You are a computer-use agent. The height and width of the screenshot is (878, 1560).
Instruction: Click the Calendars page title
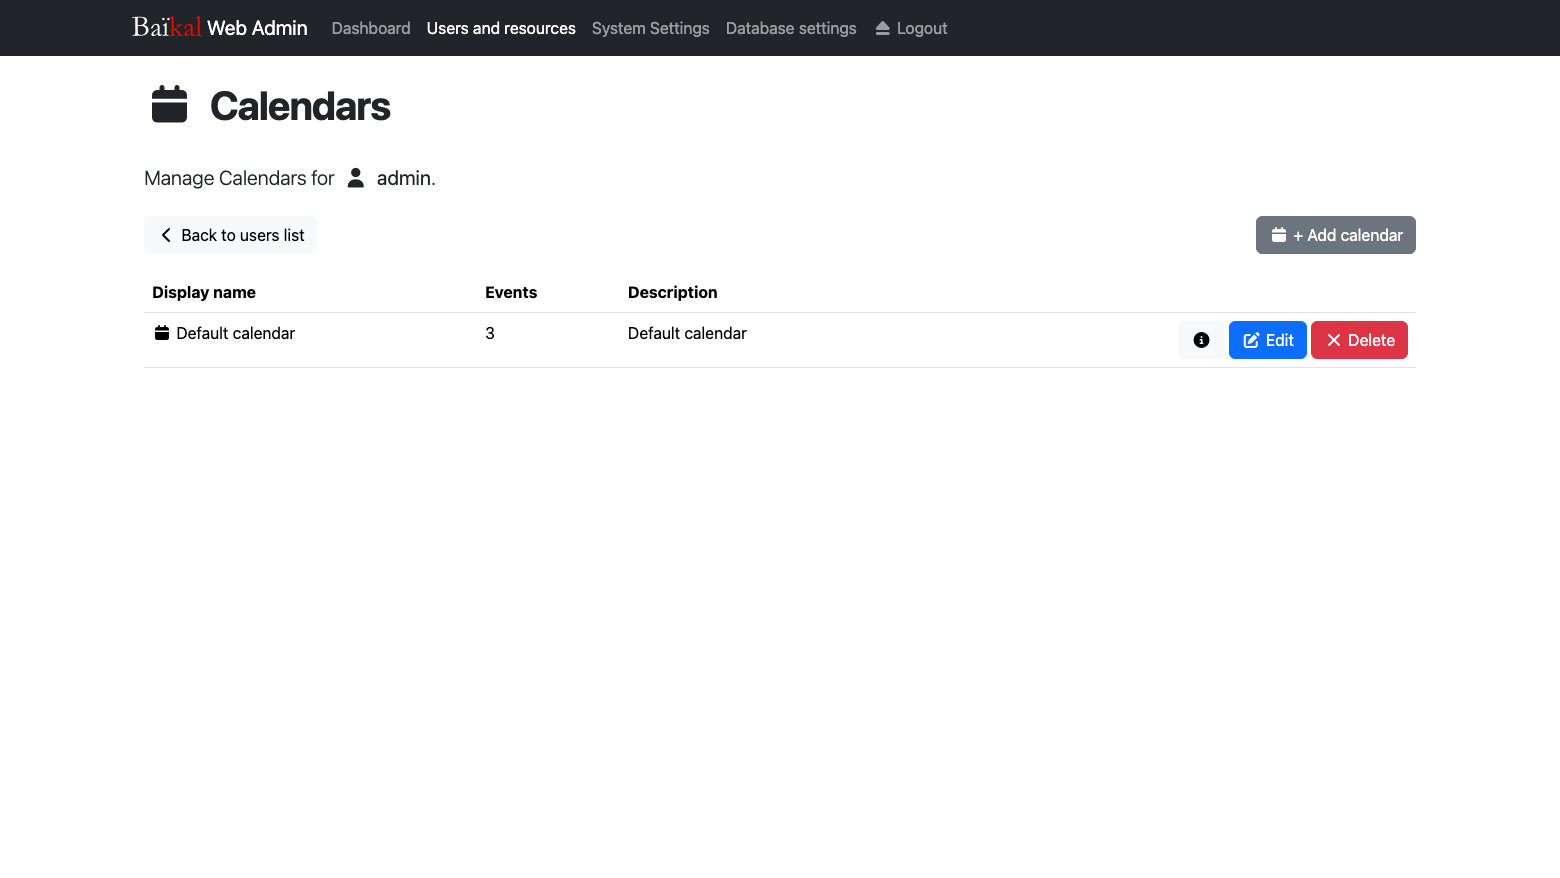300,106
